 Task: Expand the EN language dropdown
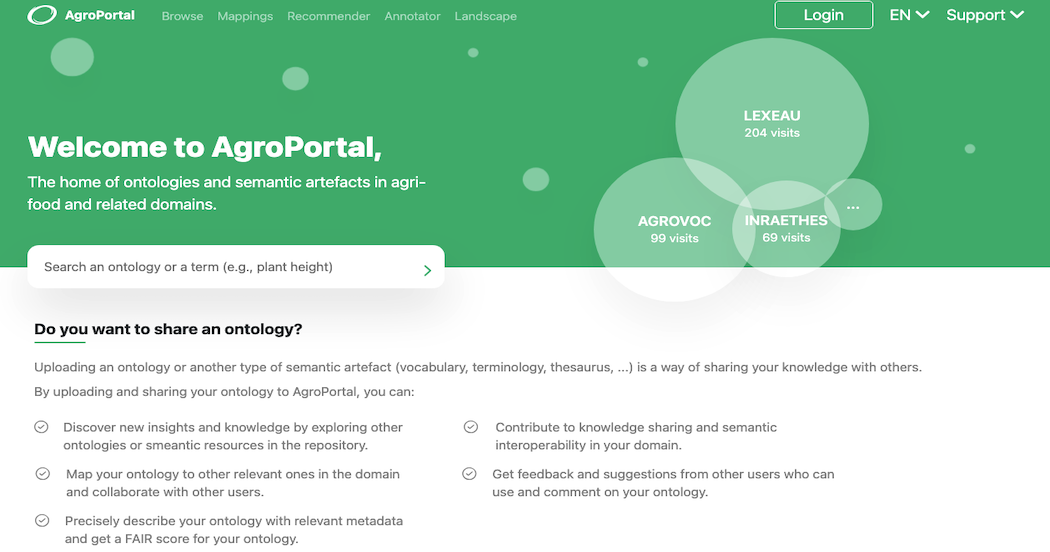(909, 15)
